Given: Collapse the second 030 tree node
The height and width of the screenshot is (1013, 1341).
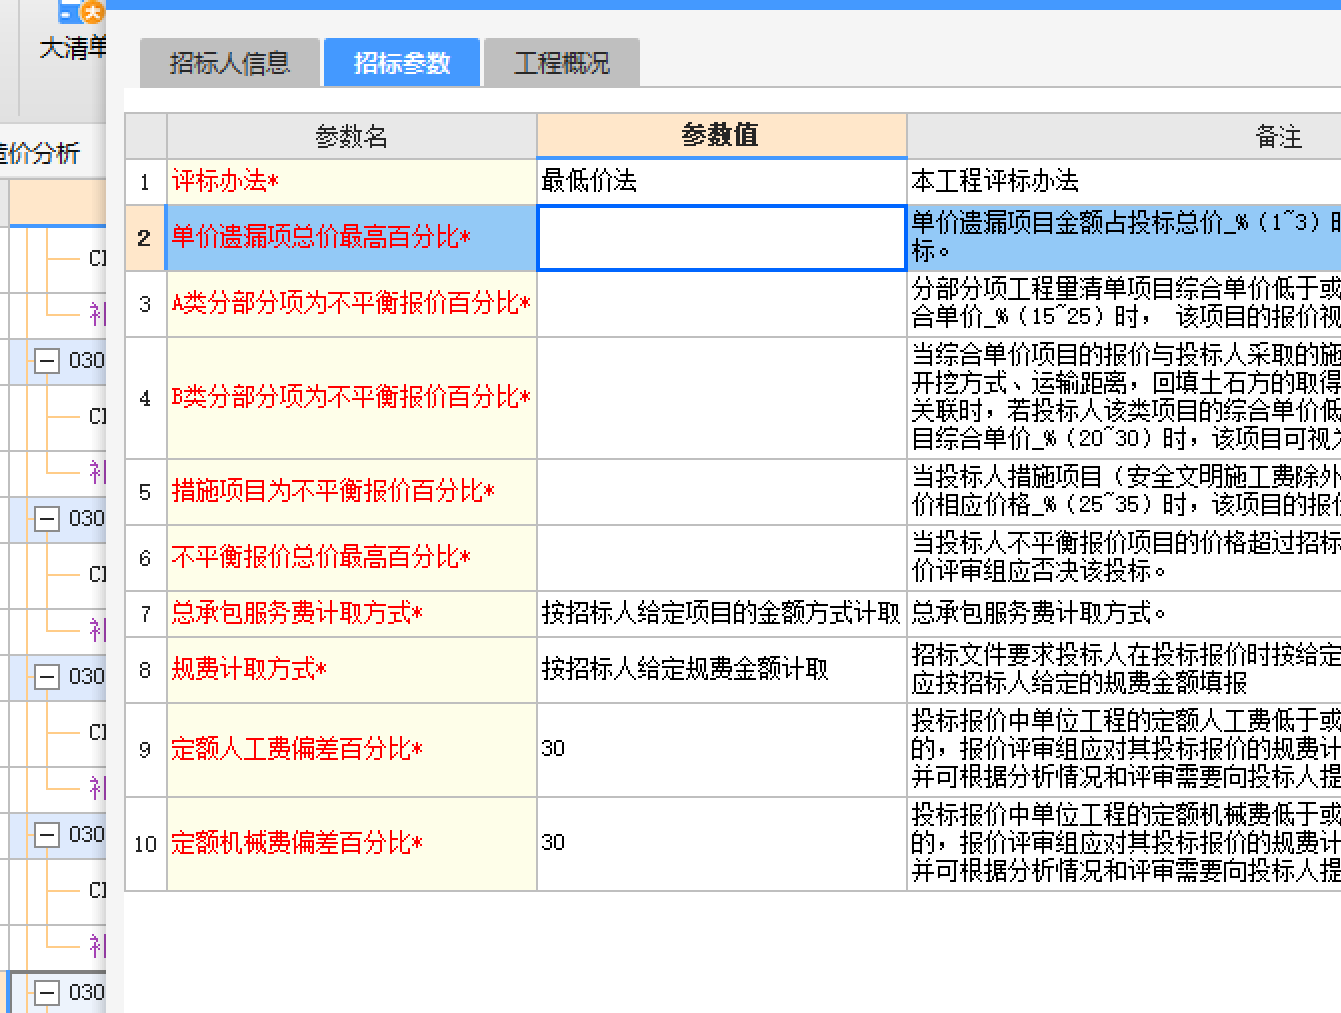Looking at the screenshot, I should (47, 518).
